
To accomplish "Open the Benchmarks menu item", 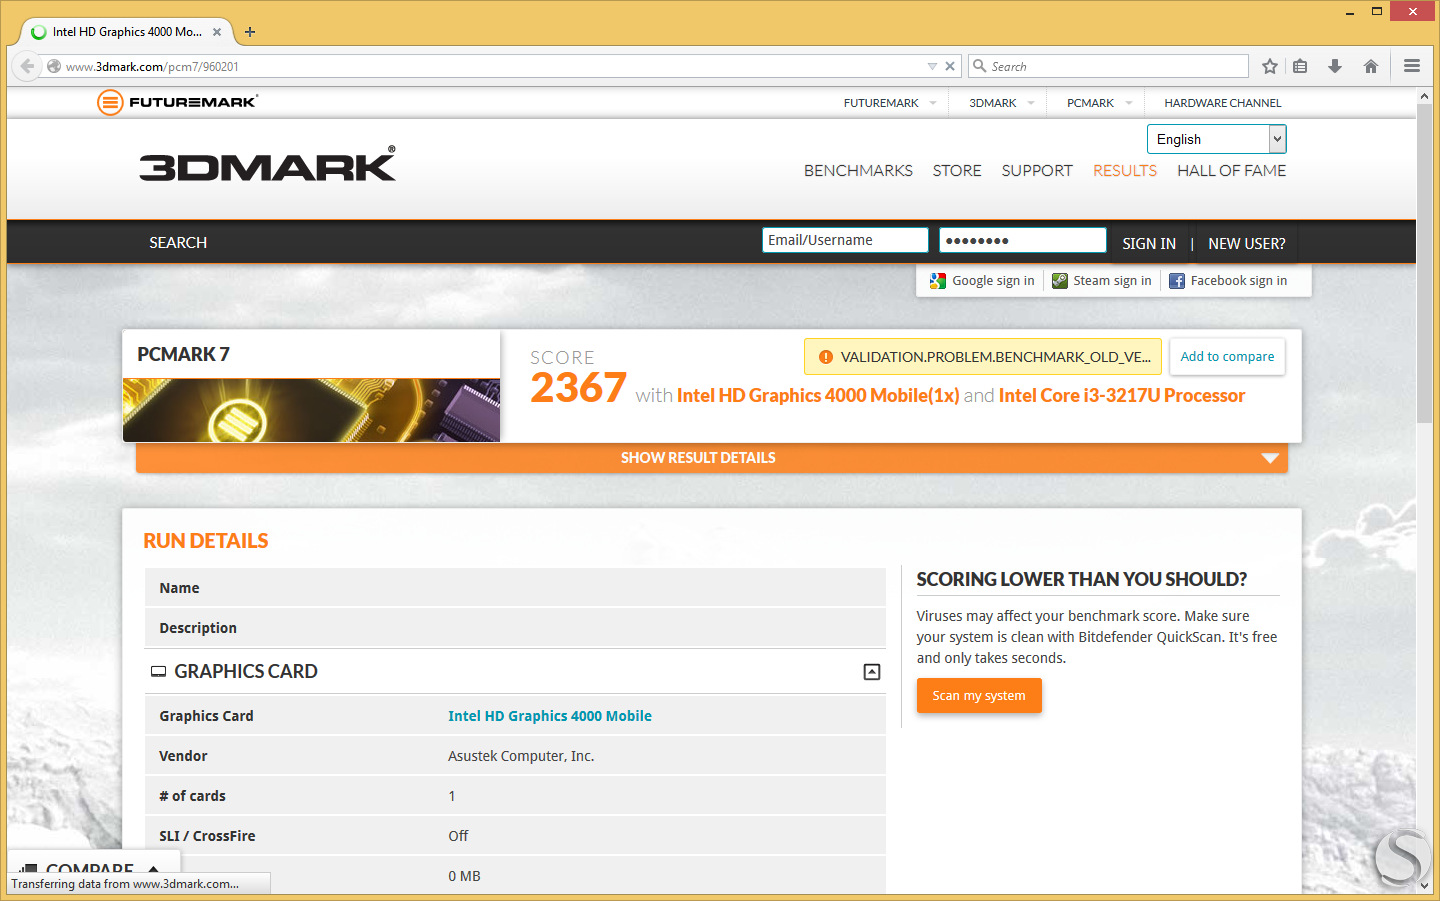I will tap(858, 171).
